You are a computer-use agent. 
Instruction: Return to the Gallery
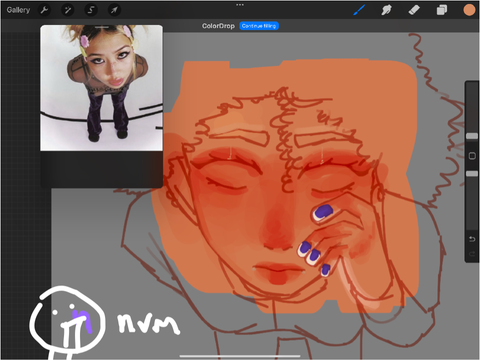tap(18, 10)
